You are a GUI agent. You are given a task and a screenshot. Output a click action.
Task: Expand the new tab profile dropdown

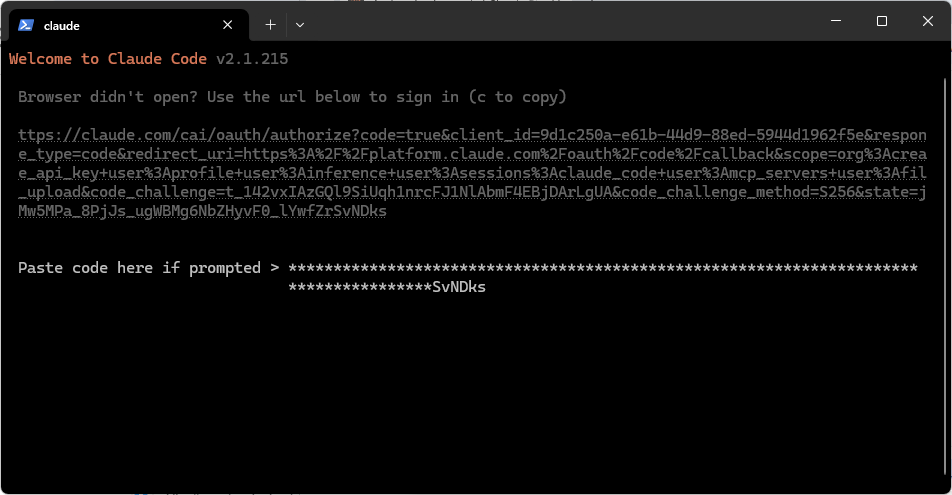(x=300, y=25)
